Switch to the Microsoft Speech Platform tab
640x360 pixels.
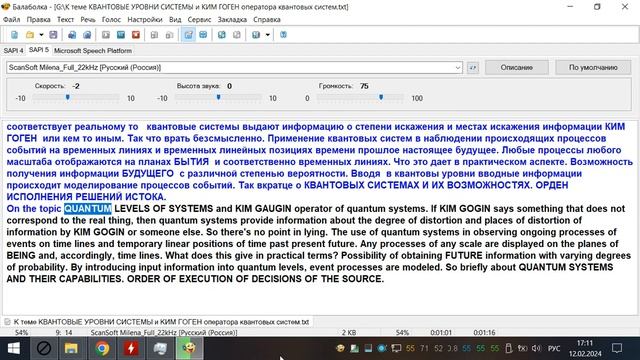(x=93, y=51)
